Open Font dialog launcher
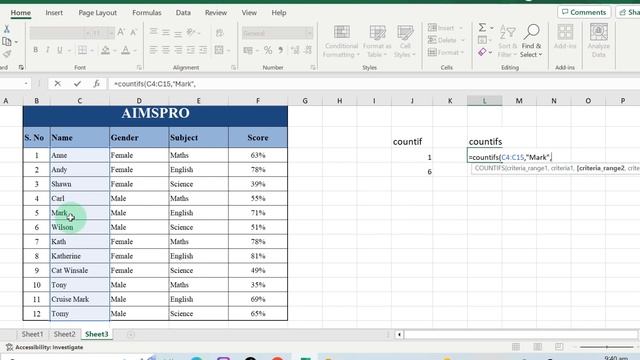The width and height of the screenshot is (640, 360). [x=139, y=67]
